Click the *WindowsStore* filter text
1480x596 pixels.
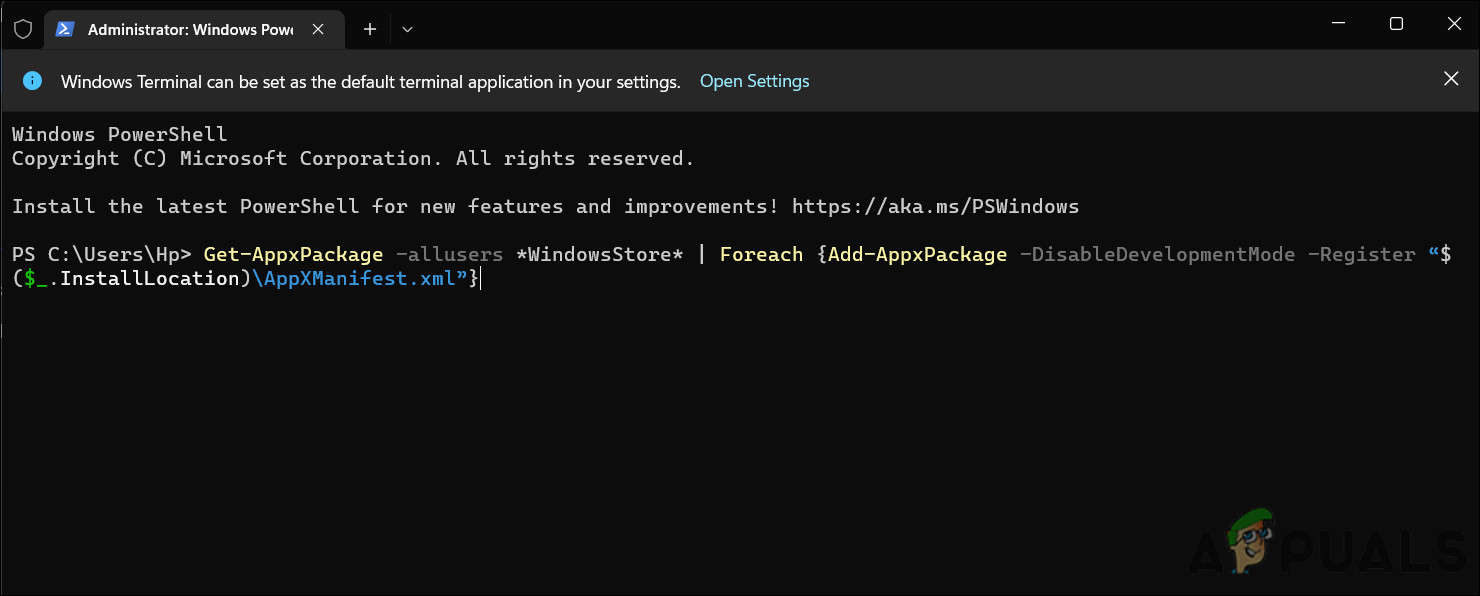click(599, 254)
